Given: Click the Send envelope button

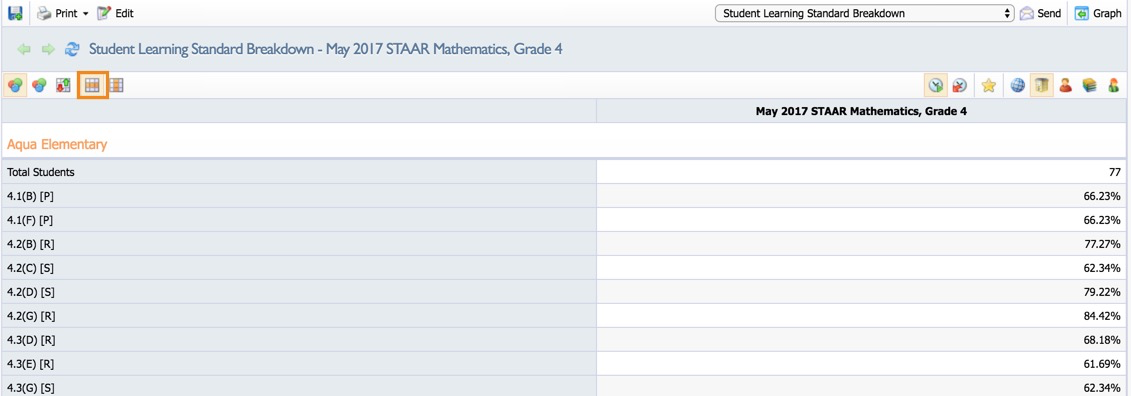Looking at the screenshot, I should pos(1039,13).
